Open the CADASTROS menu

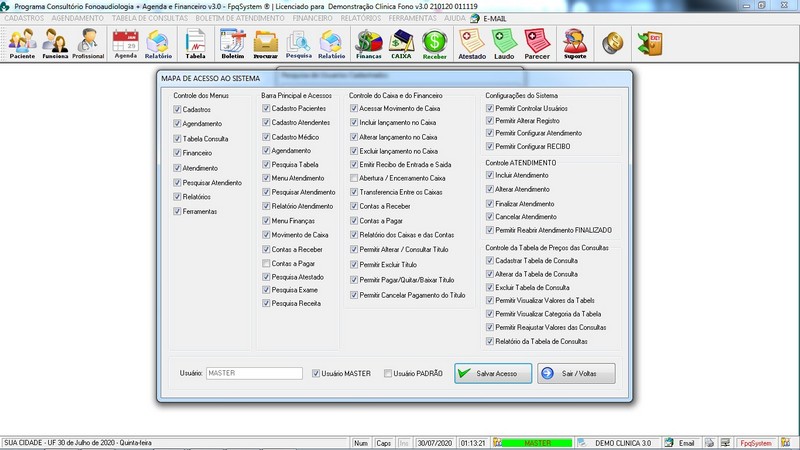pyautogui.click(x=24, y=18)
